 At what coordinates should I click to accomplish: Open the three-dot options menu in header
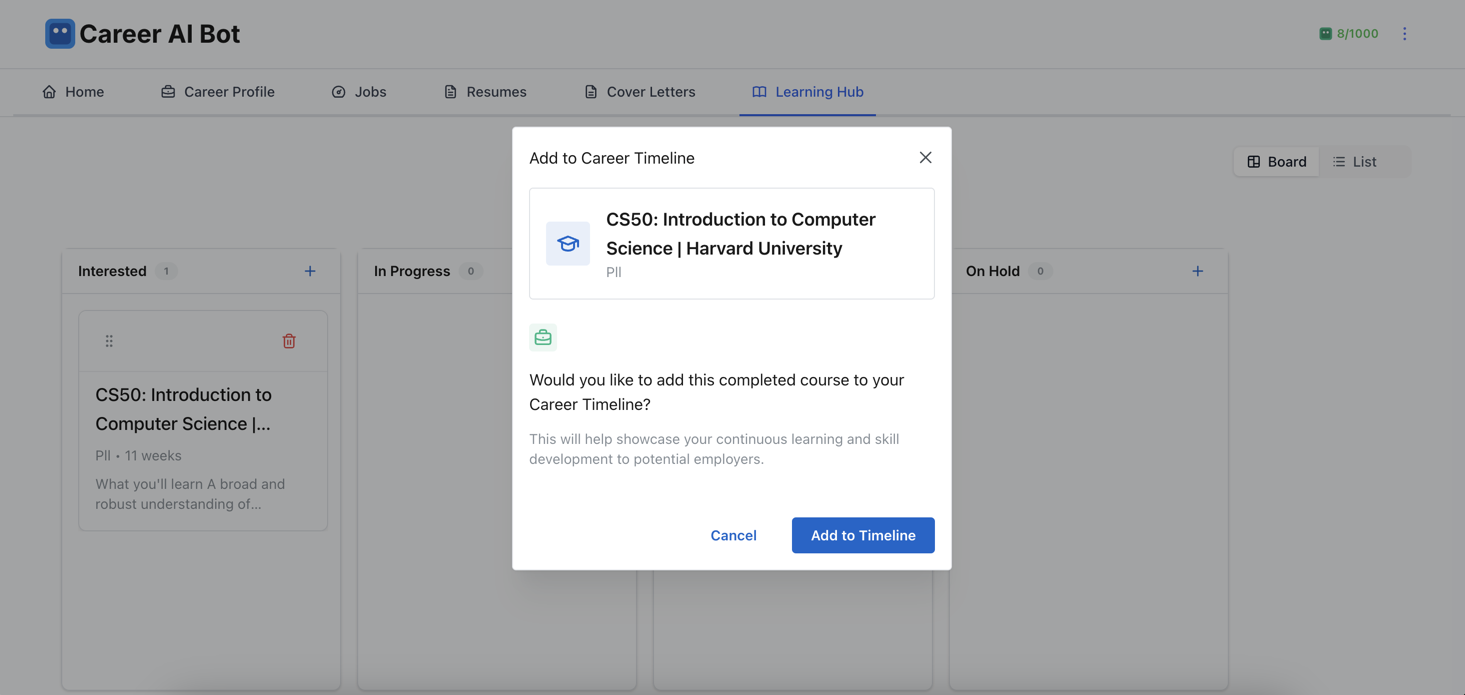(1404, 34)
